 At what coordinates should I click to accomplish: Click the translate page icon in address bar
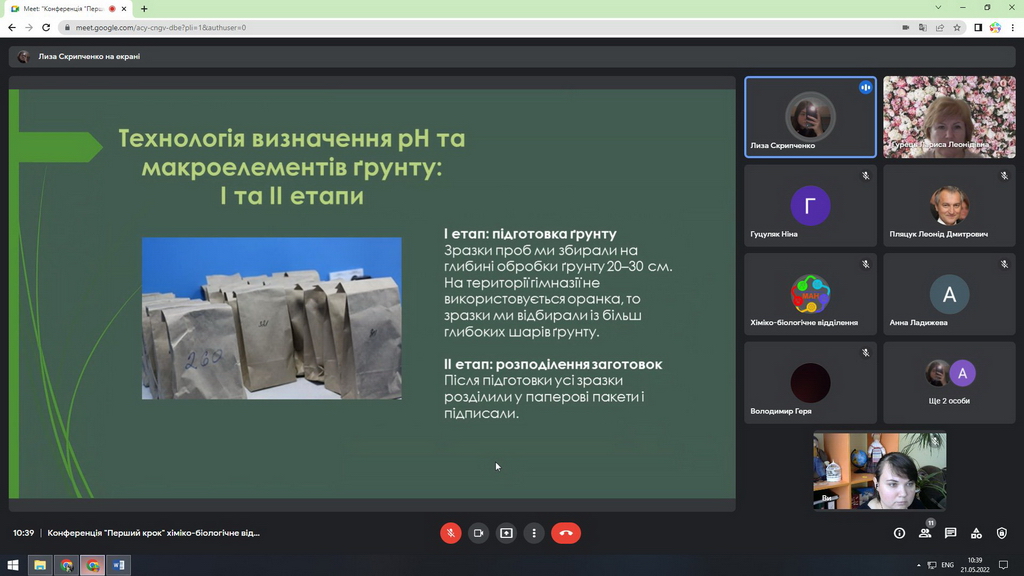tap(923, 27)
